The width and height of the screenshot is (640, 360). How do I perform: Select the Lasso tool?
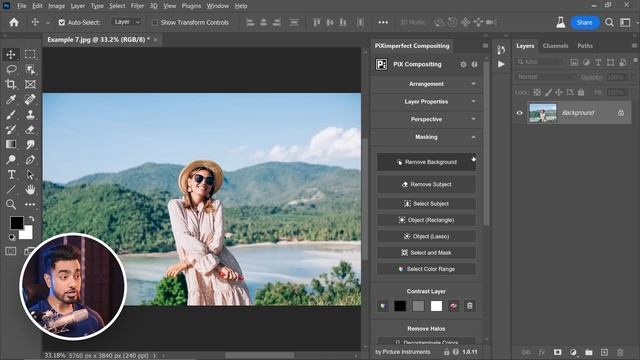[x=11, y=69]
